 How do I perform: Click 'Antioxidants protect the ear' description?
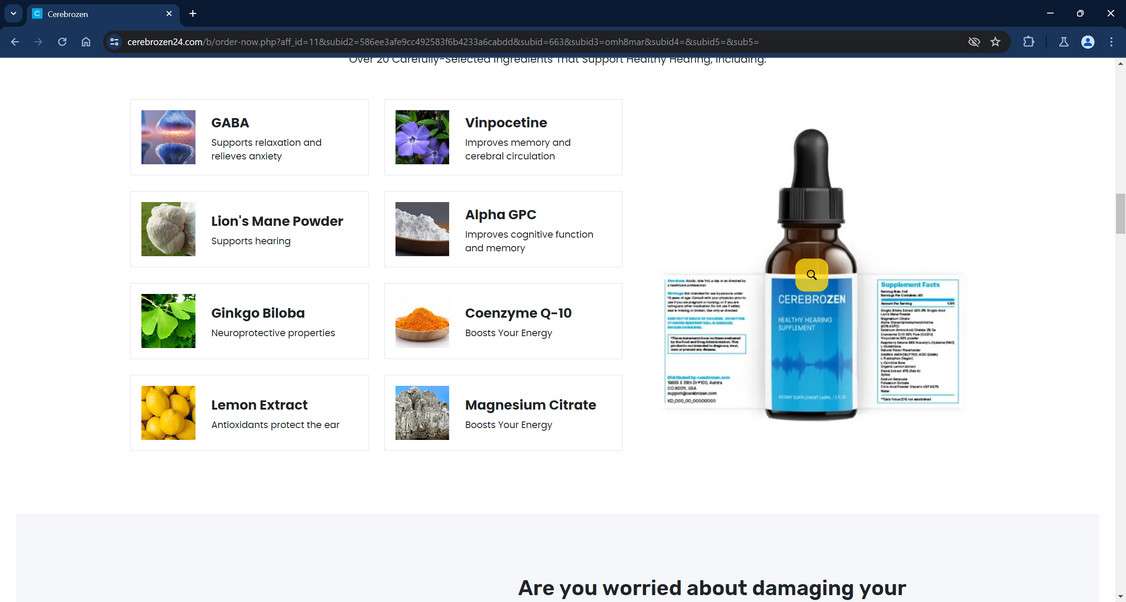pyautogui.click(x=275, y=425)
